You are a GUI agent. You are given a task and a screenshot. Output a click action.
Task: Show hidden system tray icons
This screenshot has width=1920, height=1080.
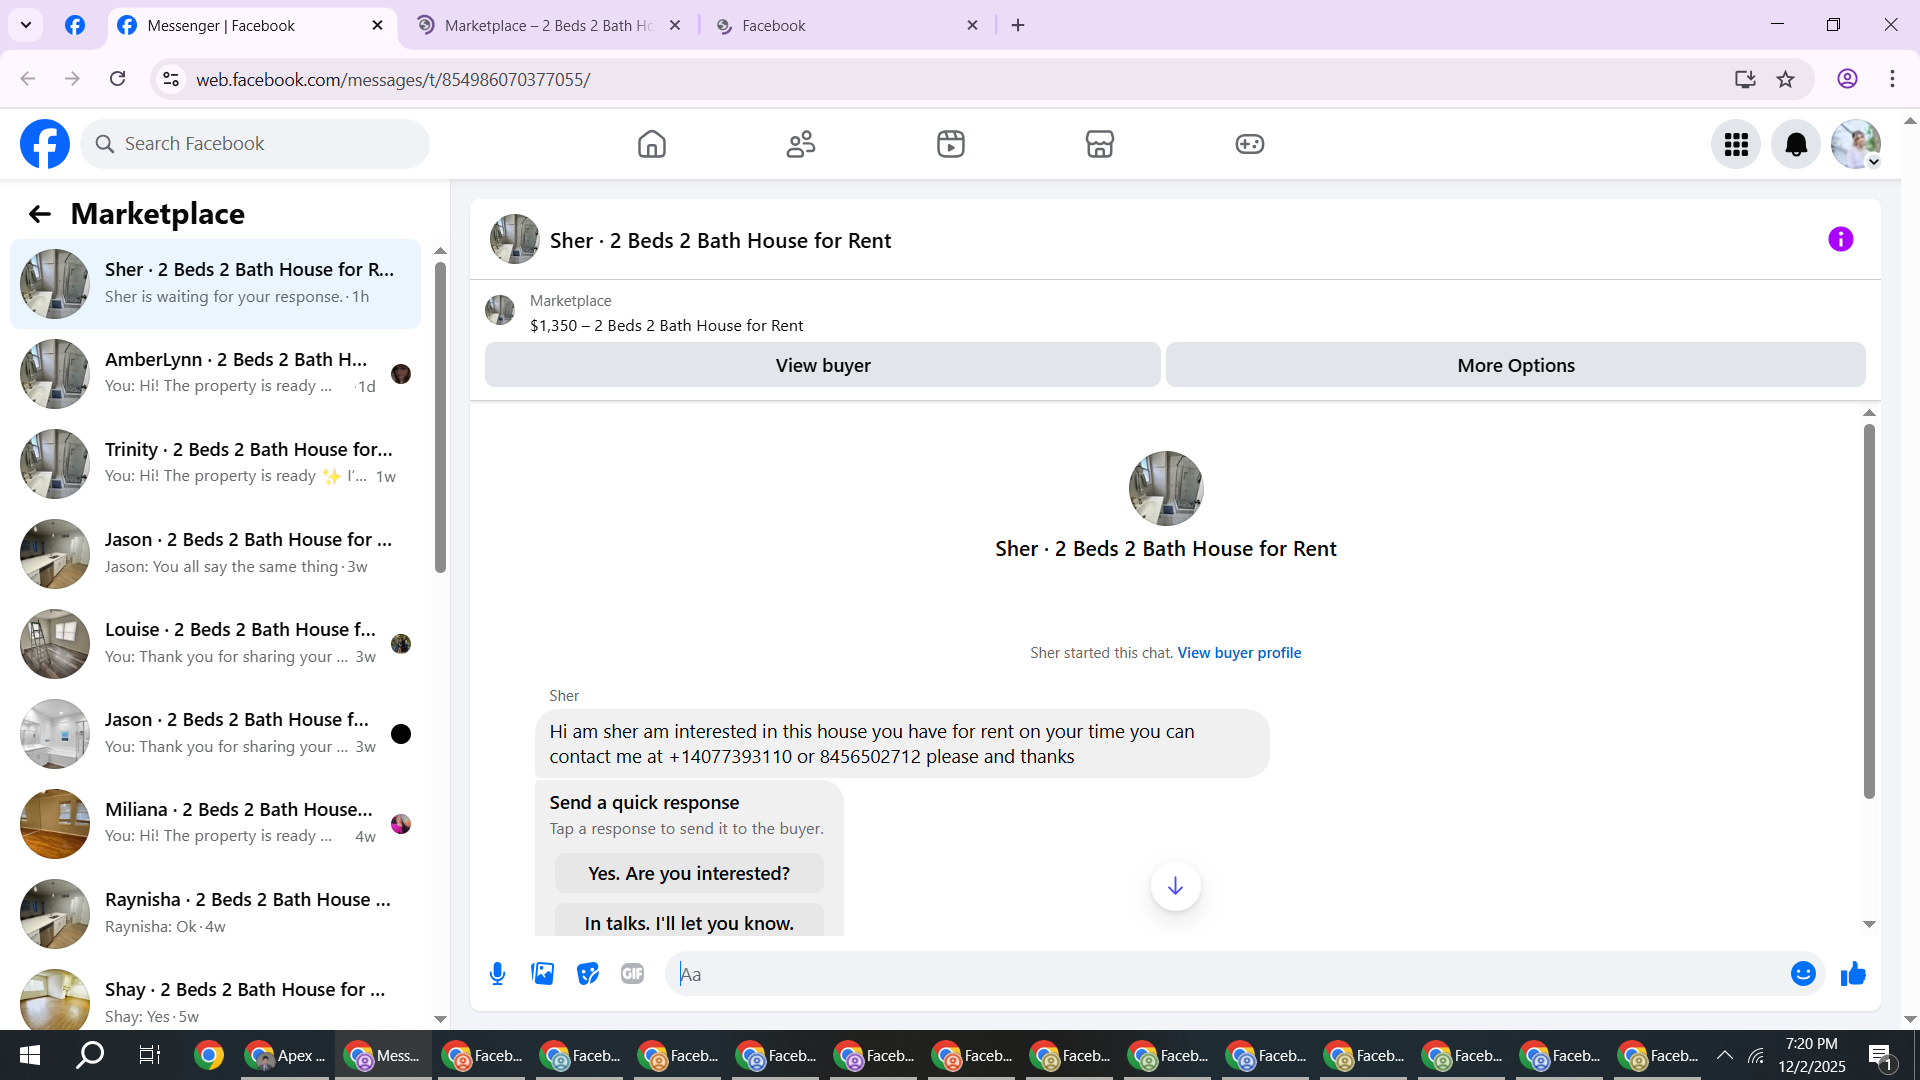point(1725,1055)
